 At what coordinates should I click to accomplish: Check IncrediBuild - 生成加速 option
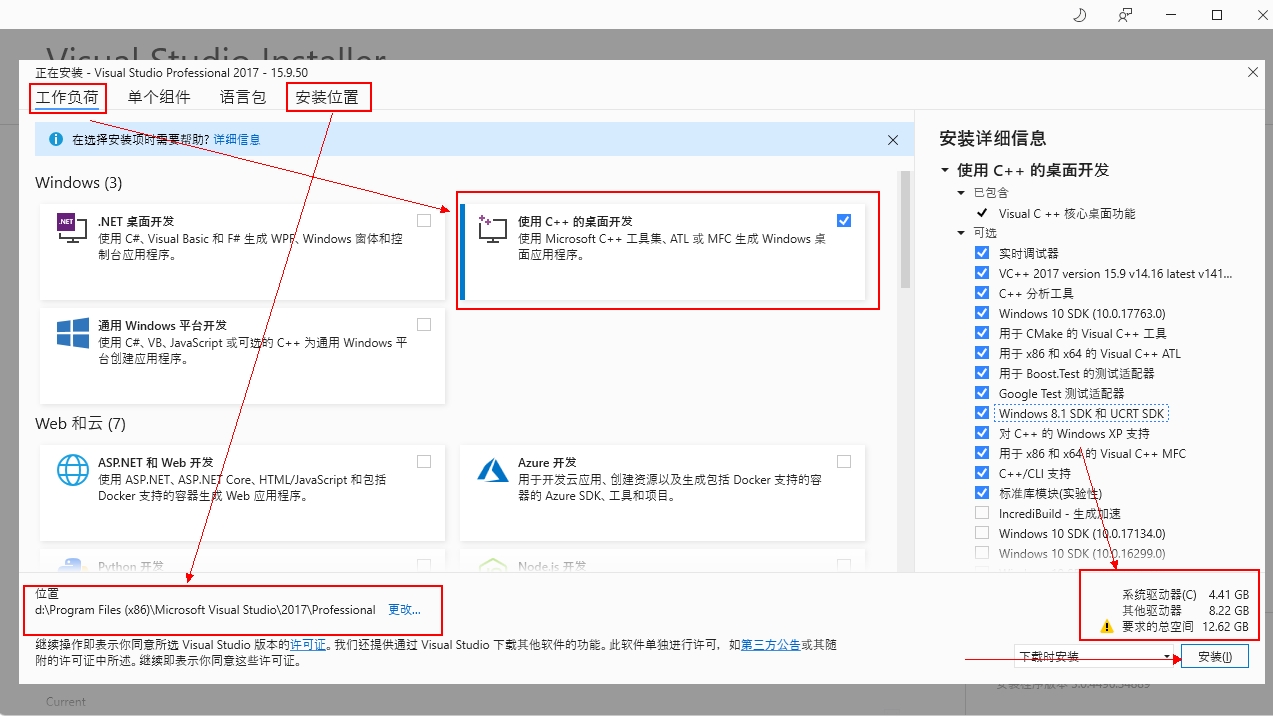coord(981,513)
